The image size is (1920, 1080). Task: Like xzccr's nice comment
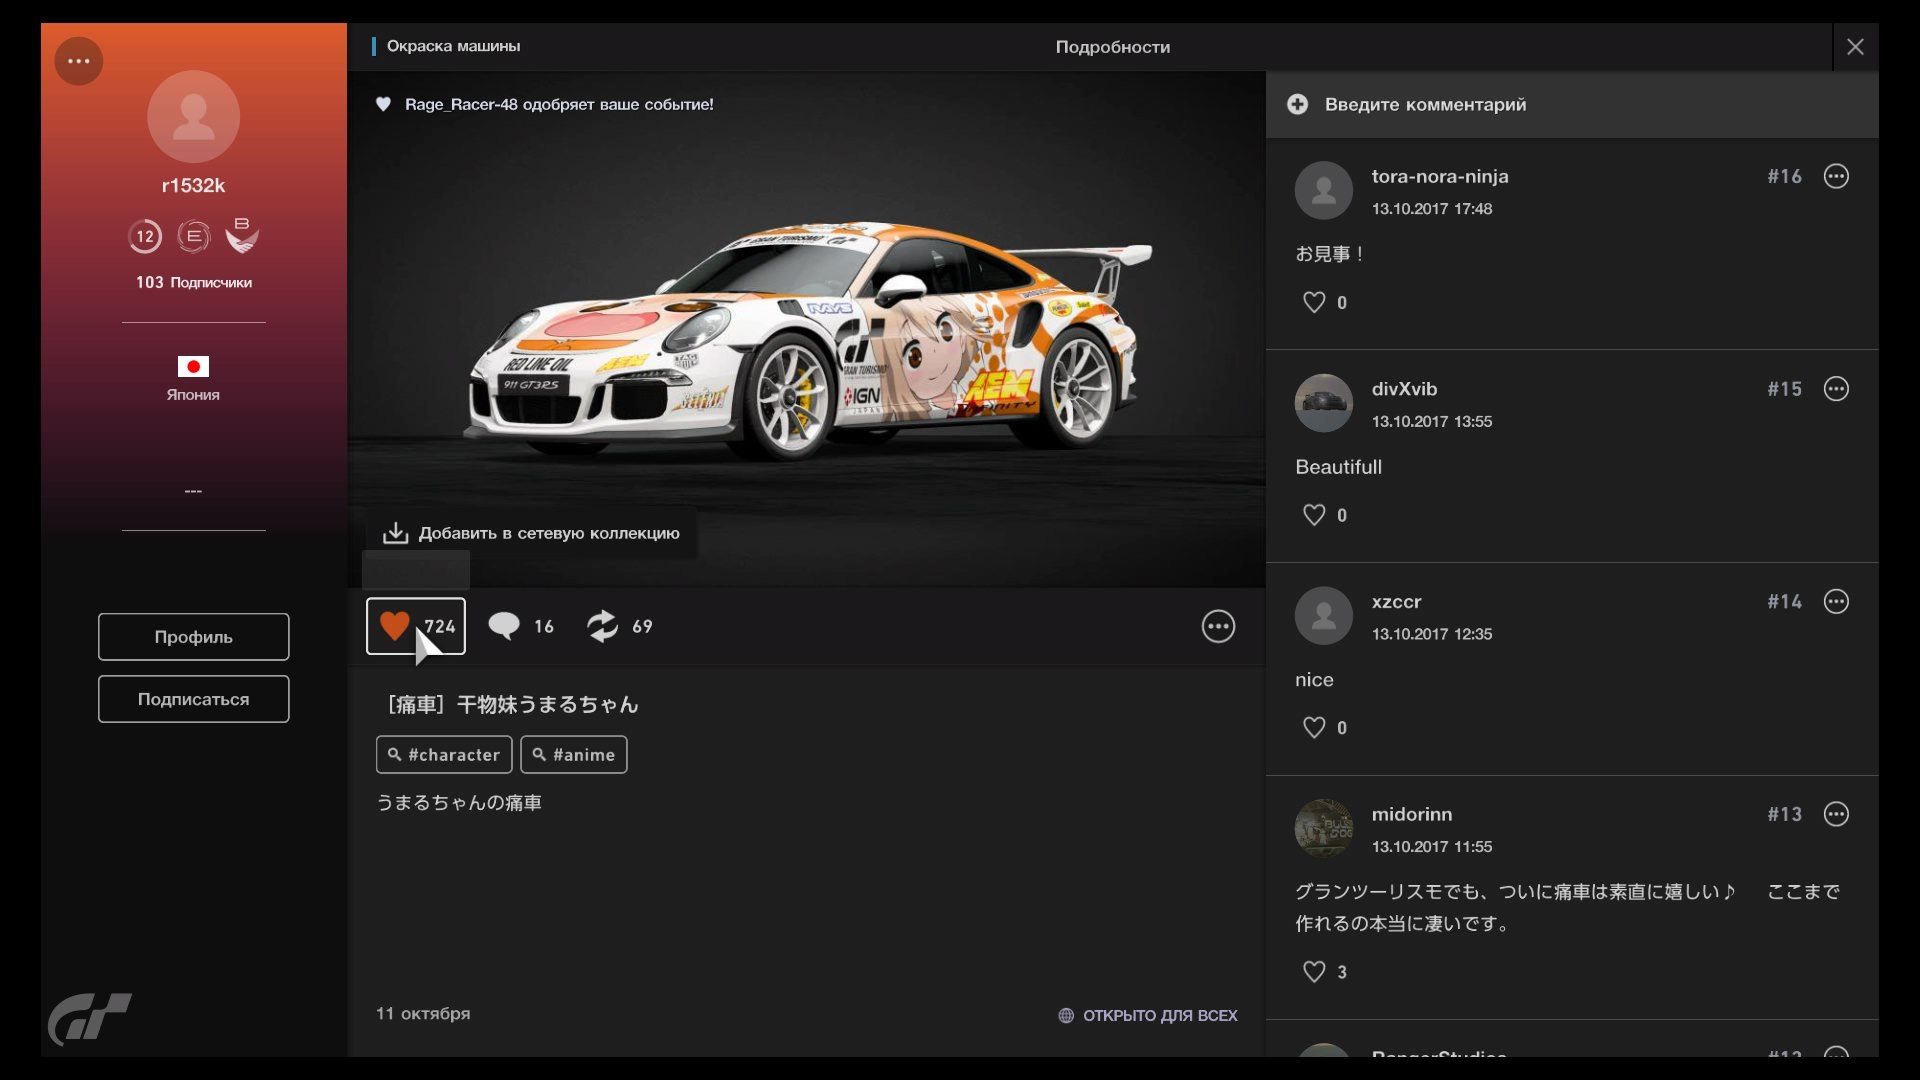pyautogui.click(x=1314, y=727)
